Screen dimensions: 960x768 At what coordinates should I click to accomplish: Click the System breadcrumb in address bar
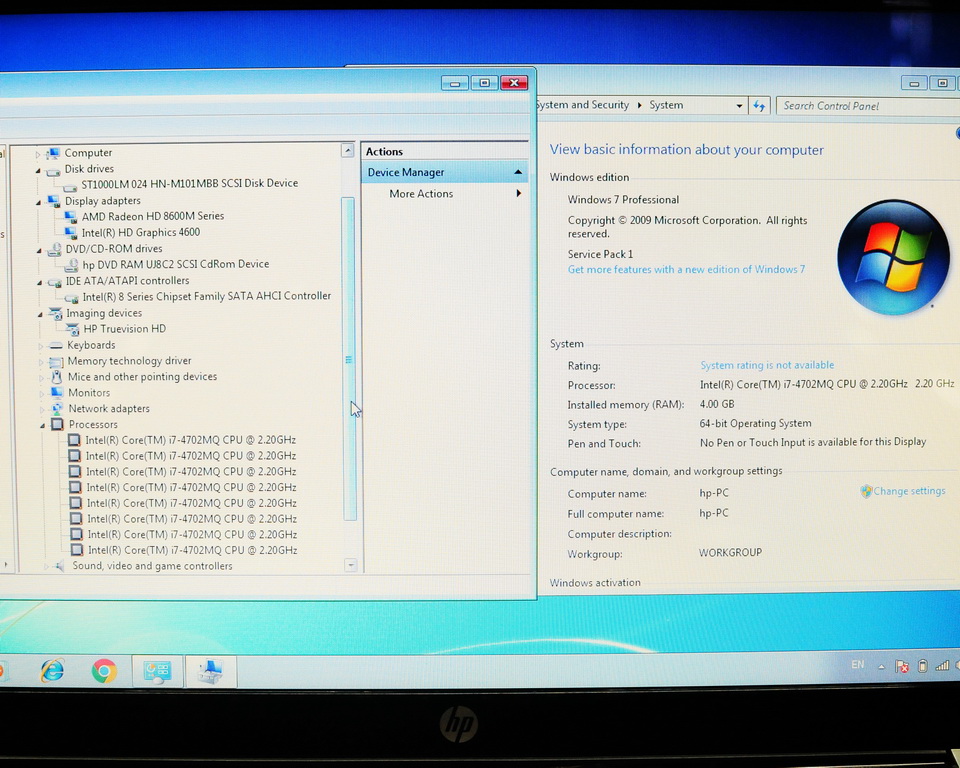666,105
